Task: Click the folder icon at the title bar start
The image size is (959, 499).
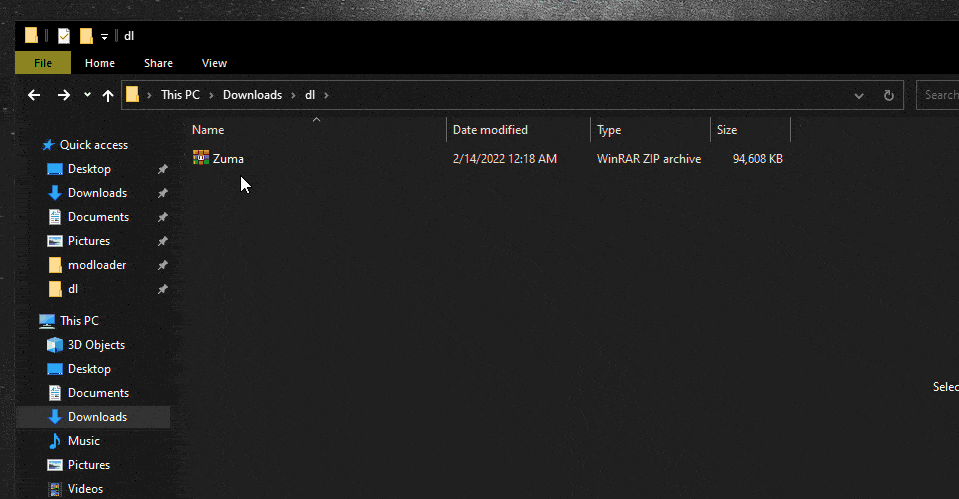Action: coord(31,35)
